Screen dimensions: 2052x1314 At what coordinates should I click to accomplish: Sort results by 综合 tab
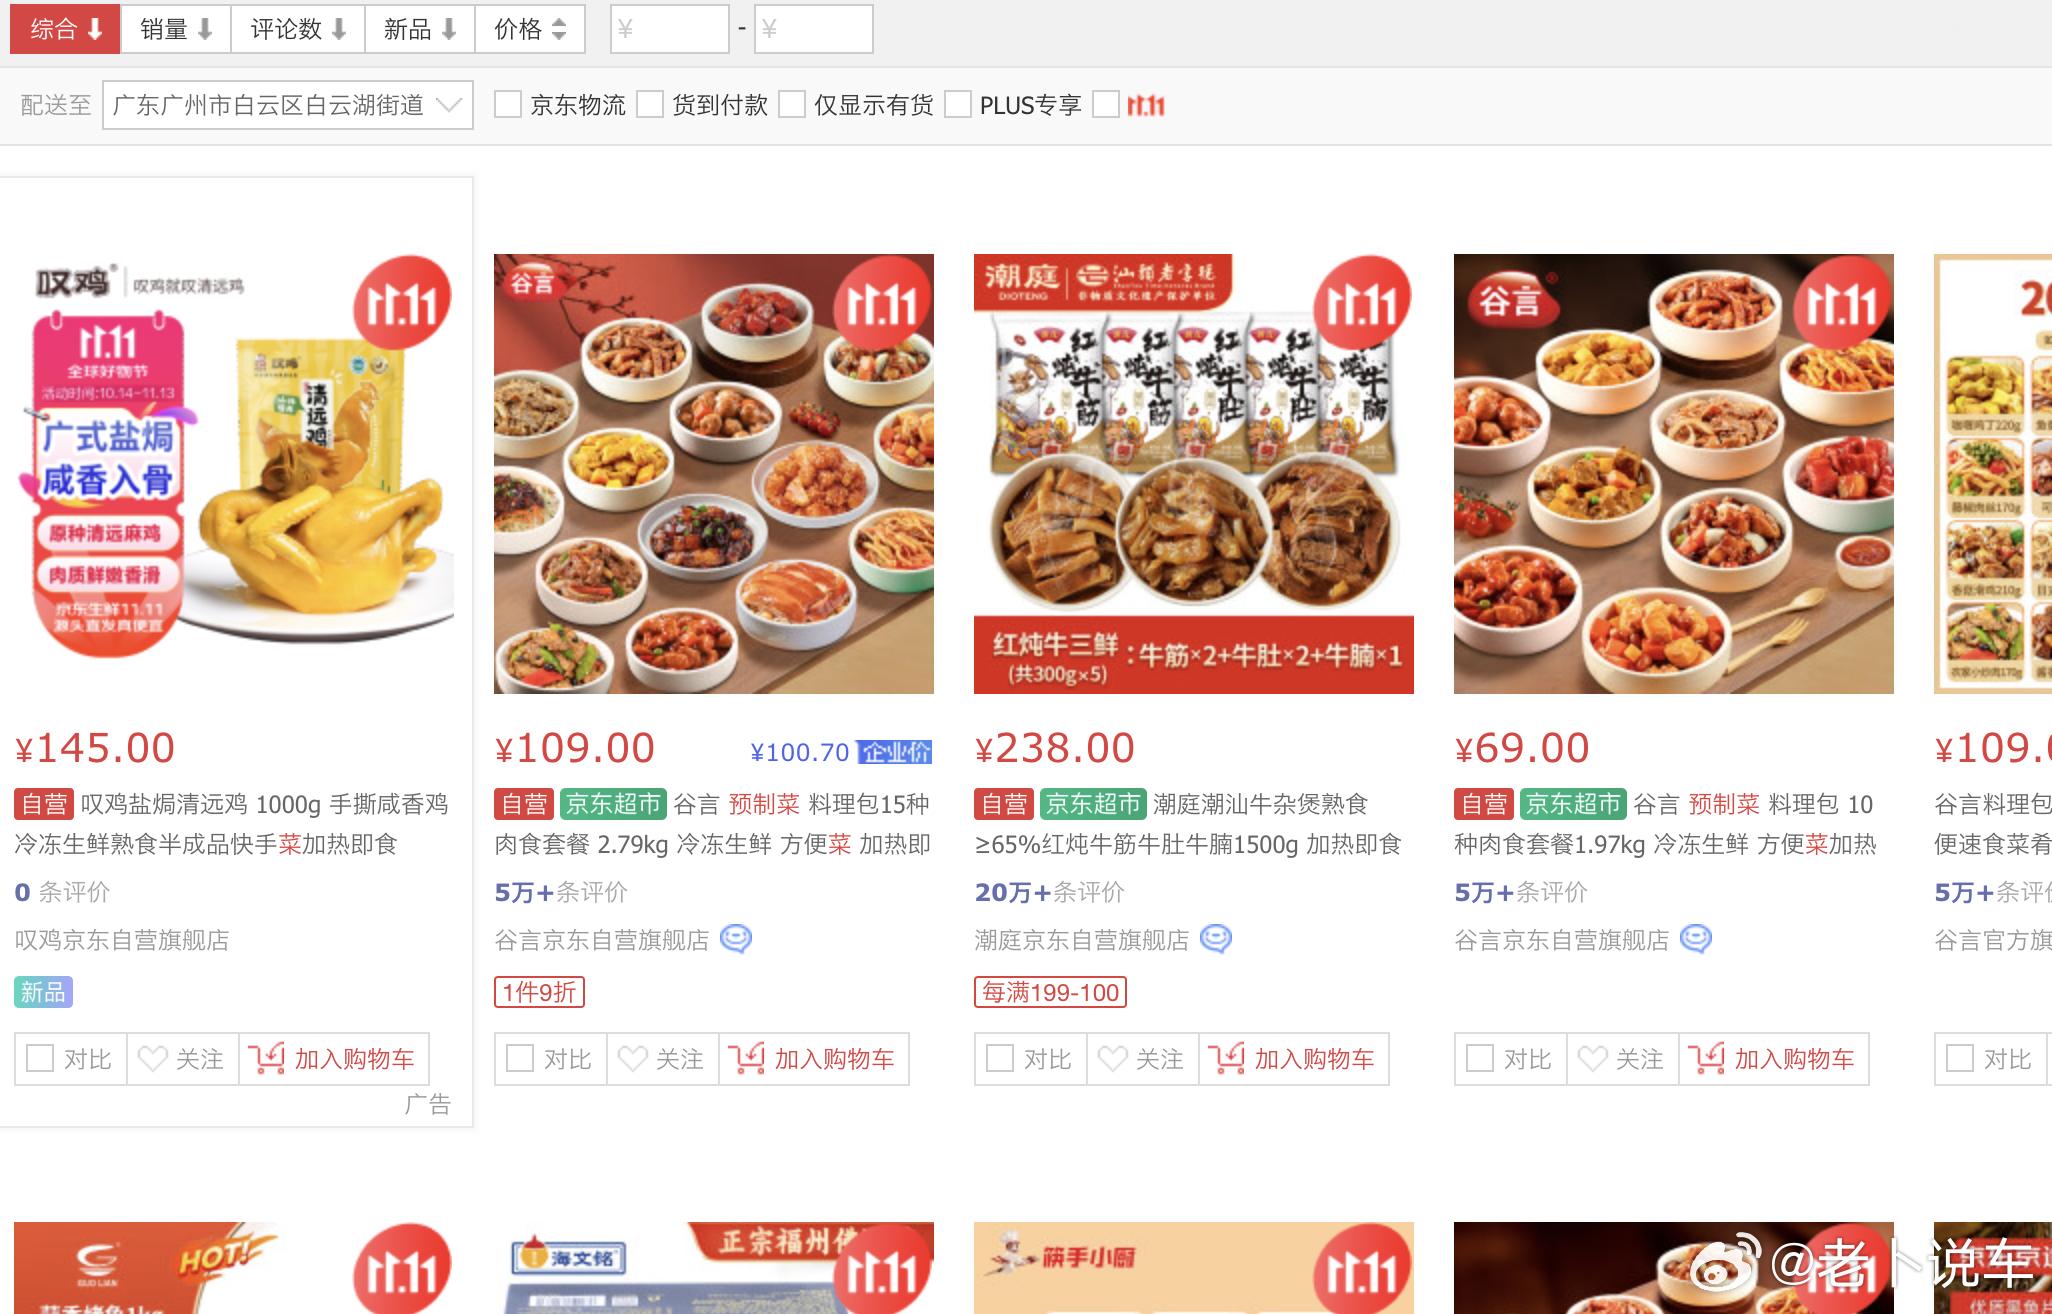click(x=65, y=29)
